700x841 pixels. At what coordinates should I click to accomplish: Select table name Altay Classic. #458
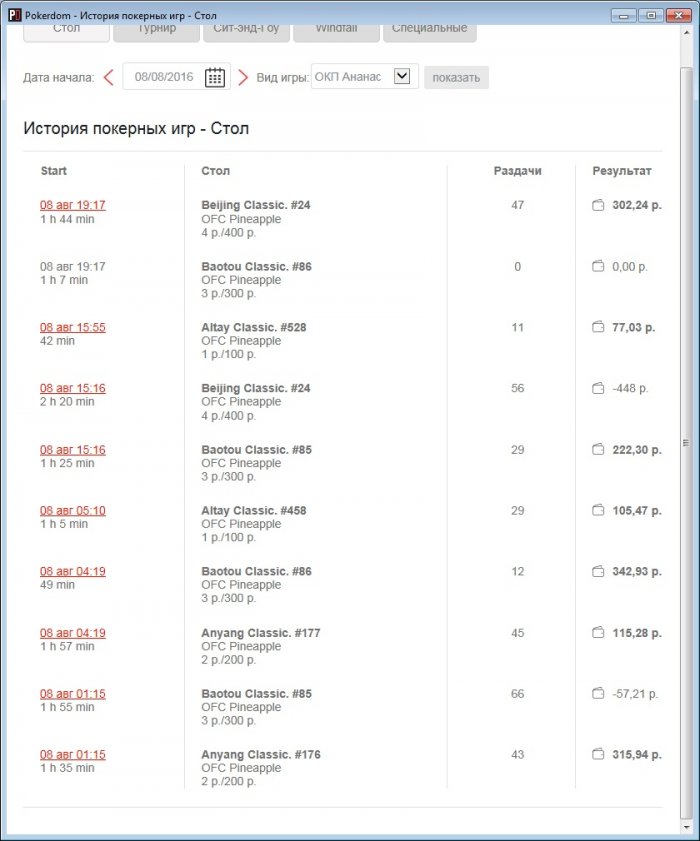(x=254, y=510)
